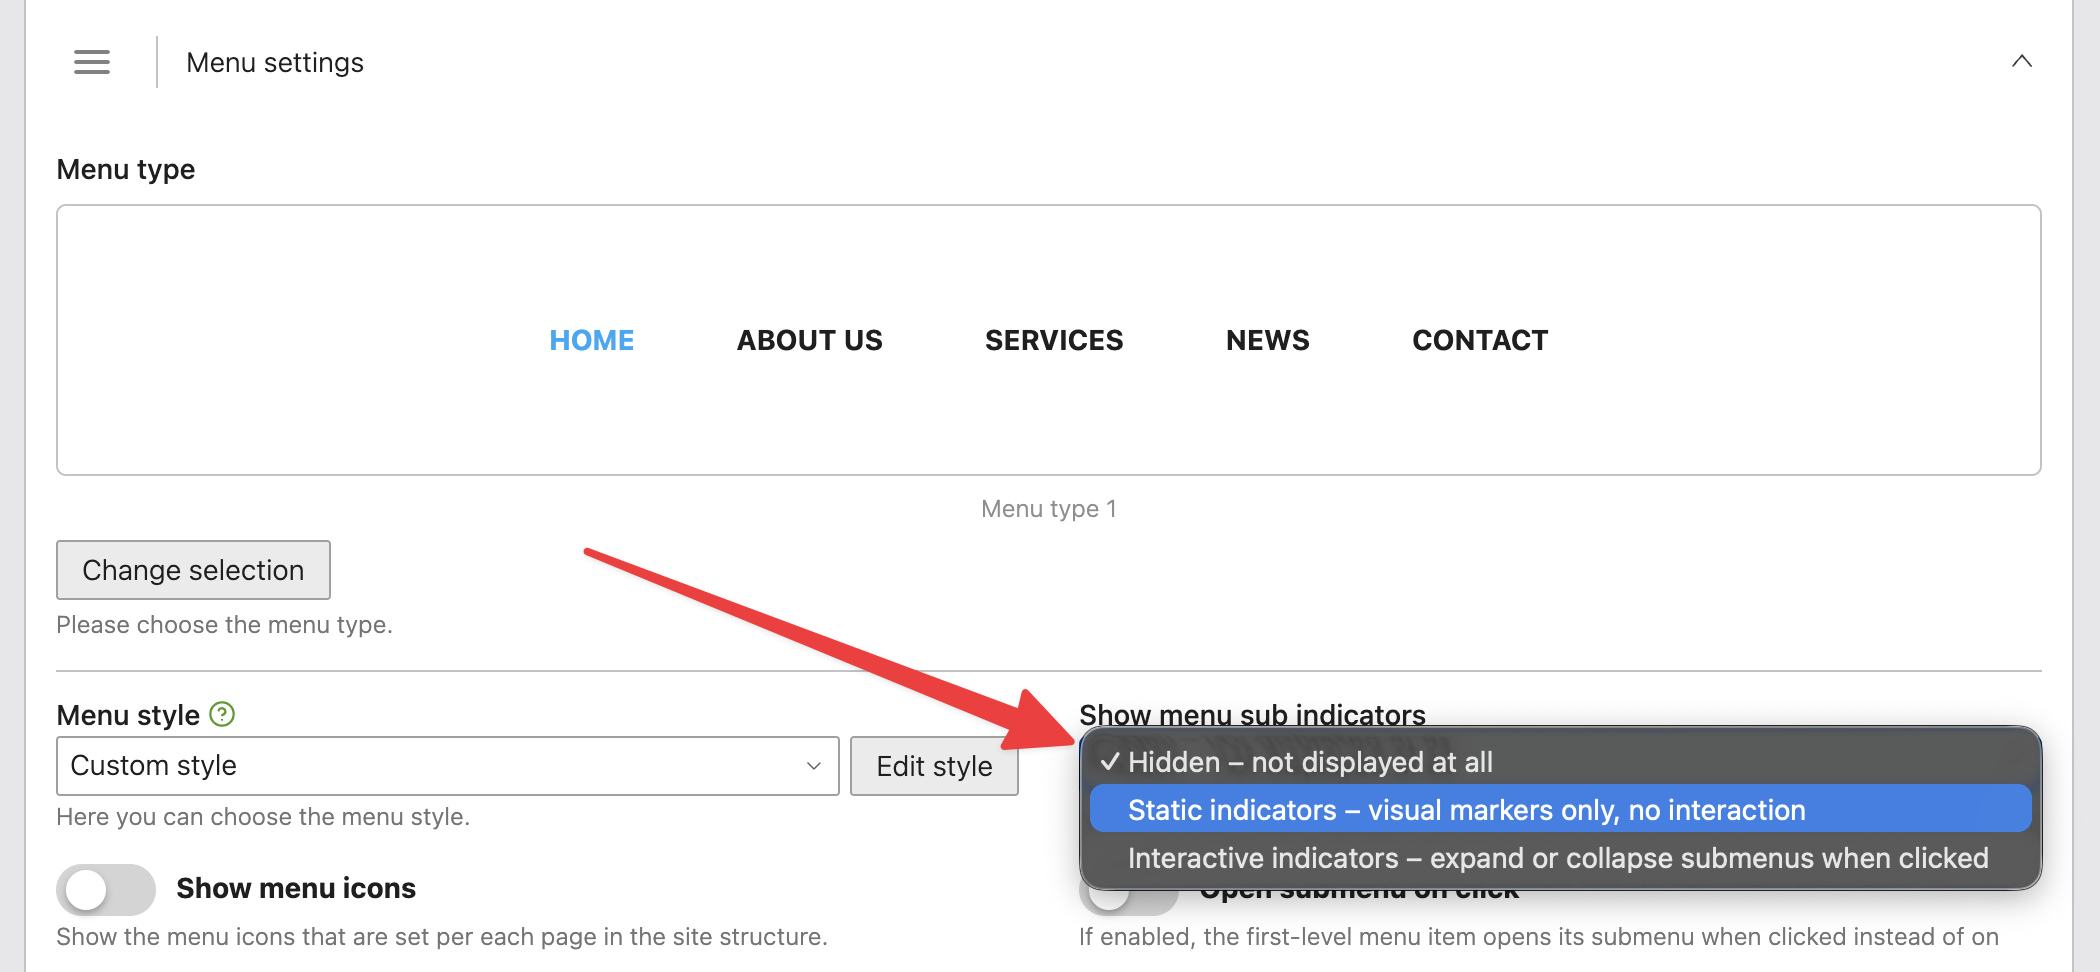Click CONTACT in the menu preview

coord(1479,341)
